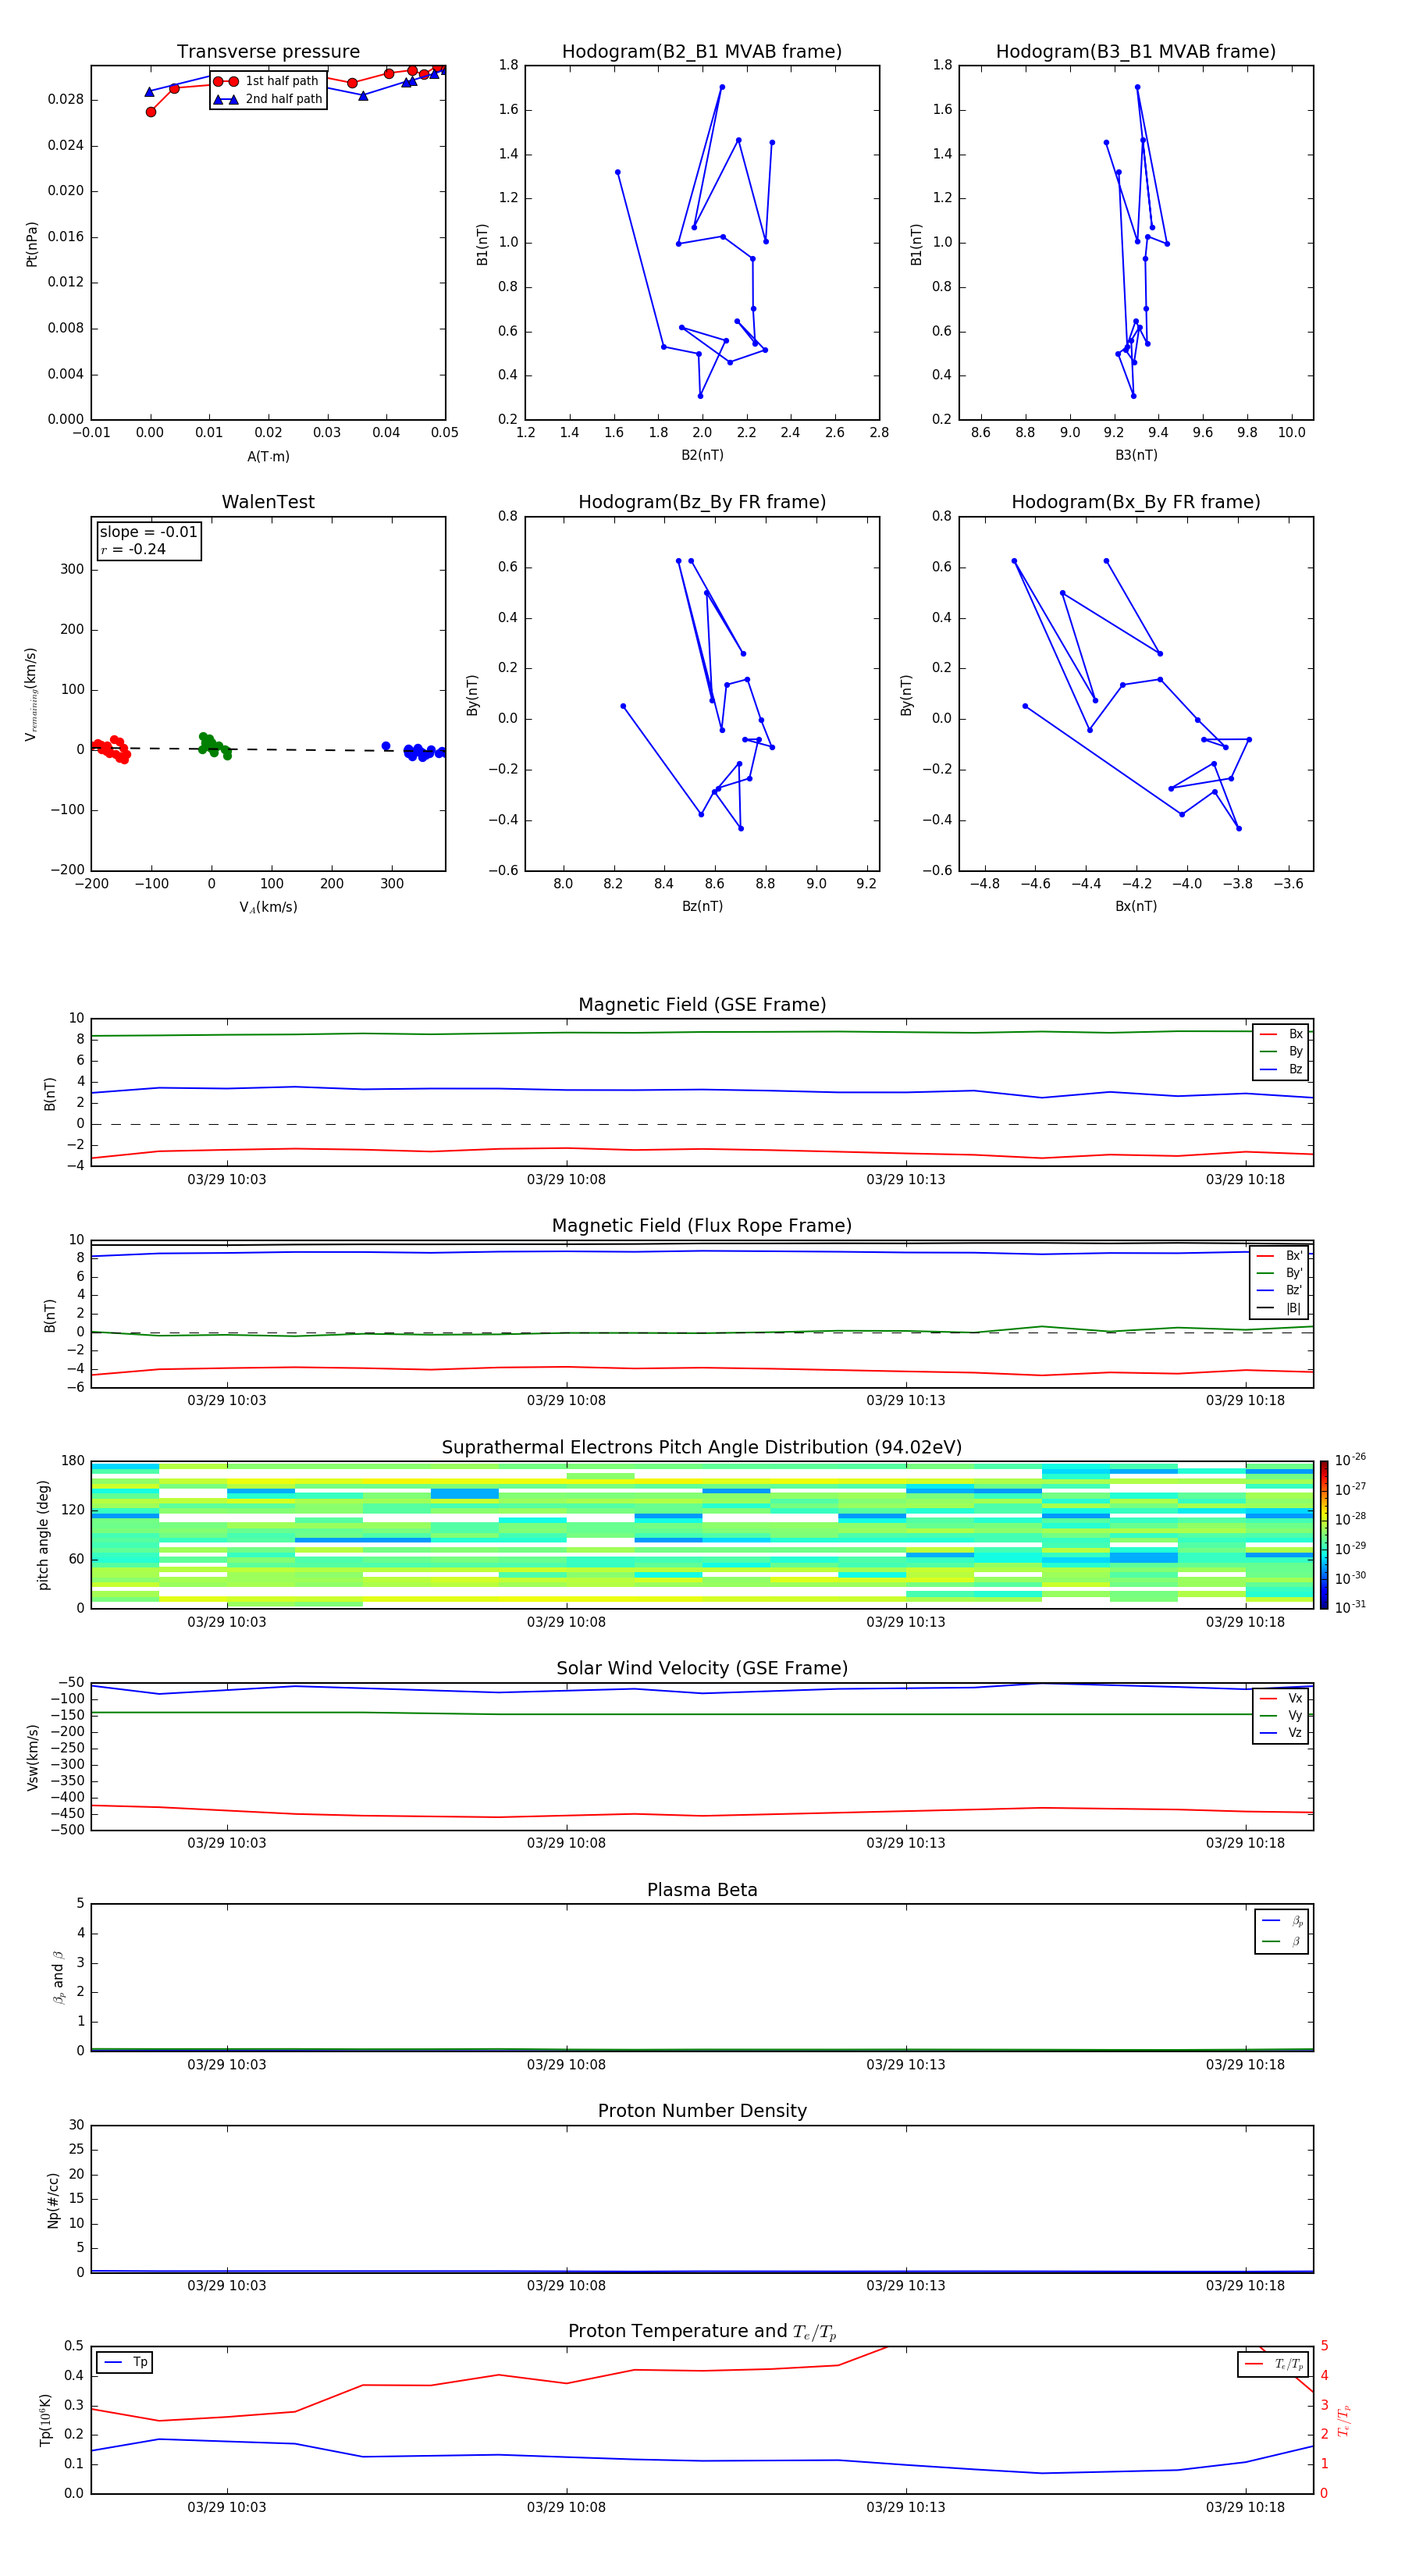Screen dimensions: 1405x2576
Task: Click the 'Solar Wind Velocity (GSE Frame)' title
Action: click(702, 1668)
